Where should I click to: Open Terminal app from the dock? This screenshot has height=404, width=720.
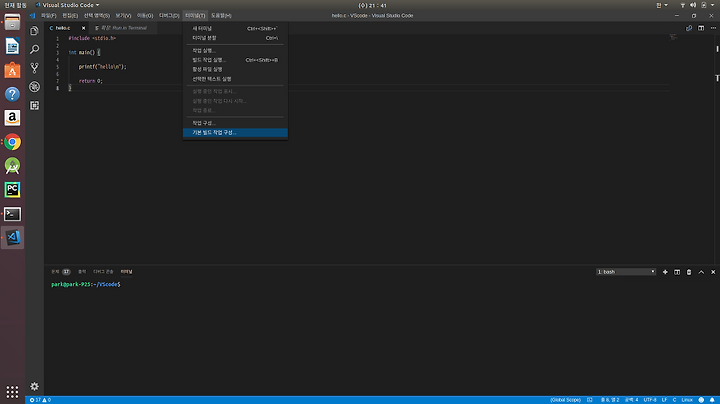(x=12, y=213)
